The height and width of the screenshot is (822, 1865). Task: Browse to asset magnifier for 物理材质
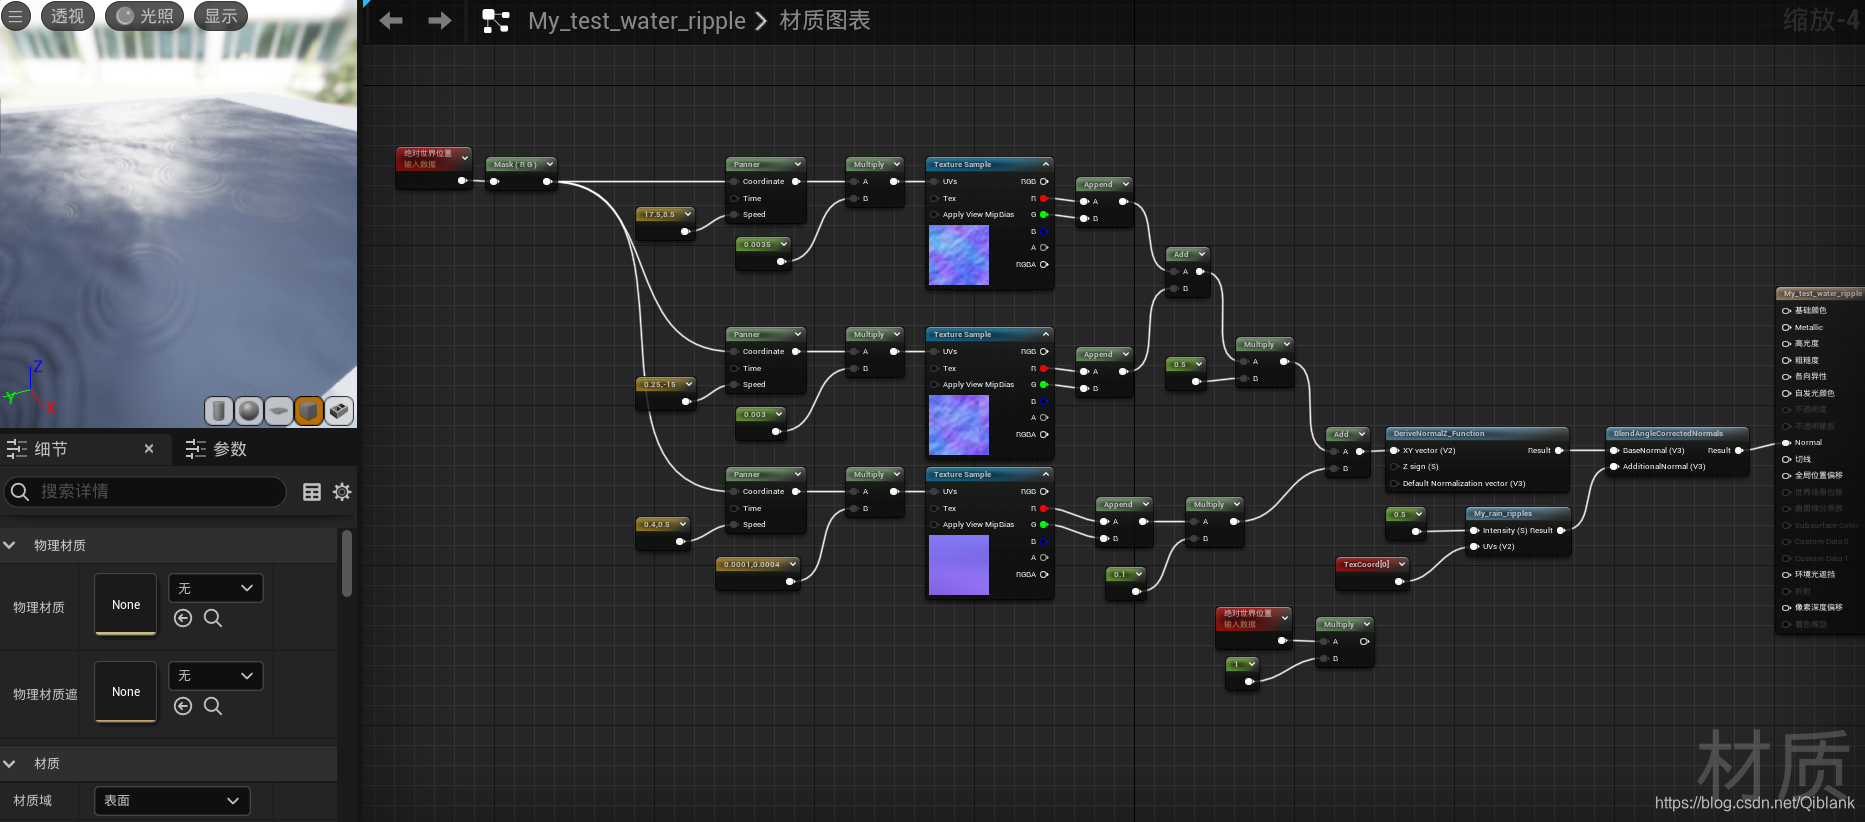tap(213, 618)
